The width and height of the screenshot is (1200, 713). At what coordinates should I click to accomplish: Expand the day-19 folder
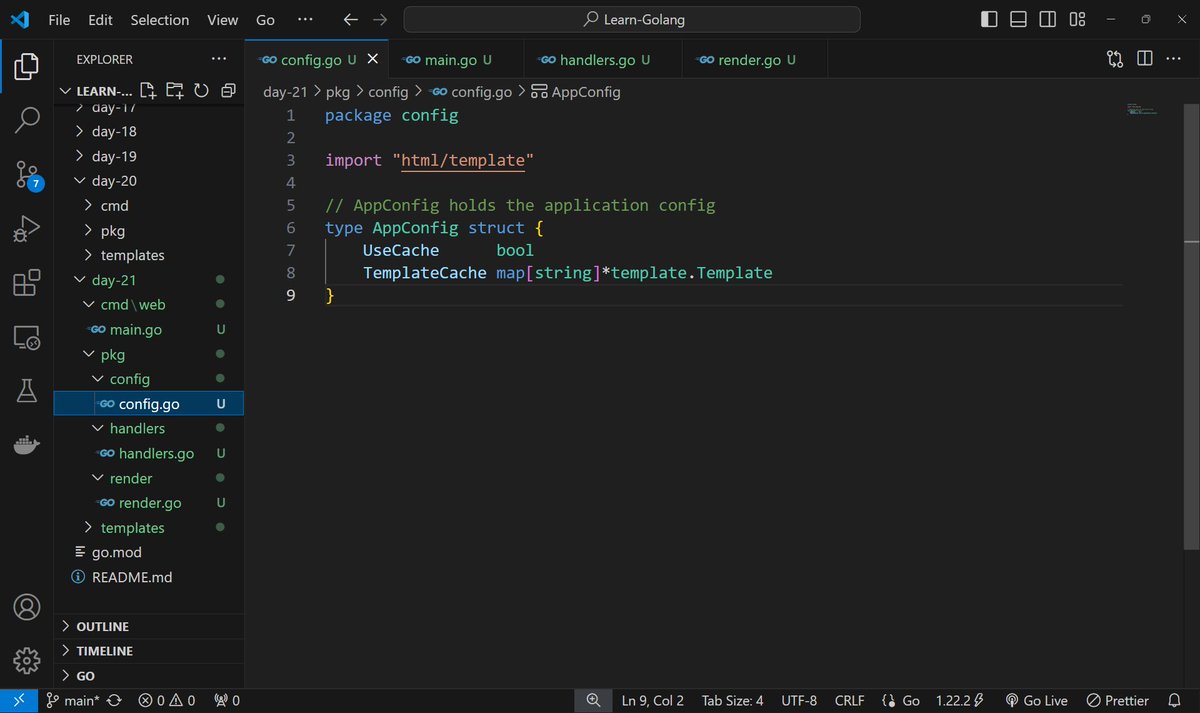pyautogui.click(x=149, y=156)
